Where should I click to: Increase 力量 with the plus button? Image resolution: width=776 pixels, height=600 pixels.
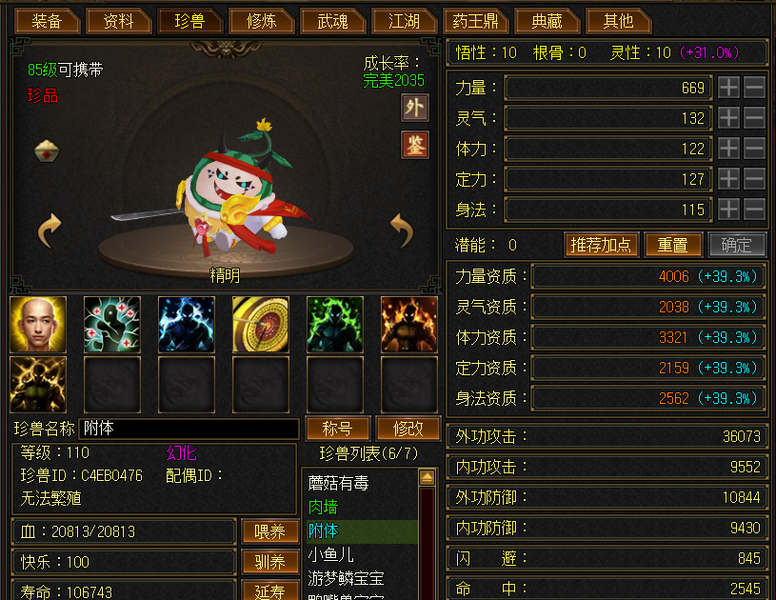click(x=729, y=88)
